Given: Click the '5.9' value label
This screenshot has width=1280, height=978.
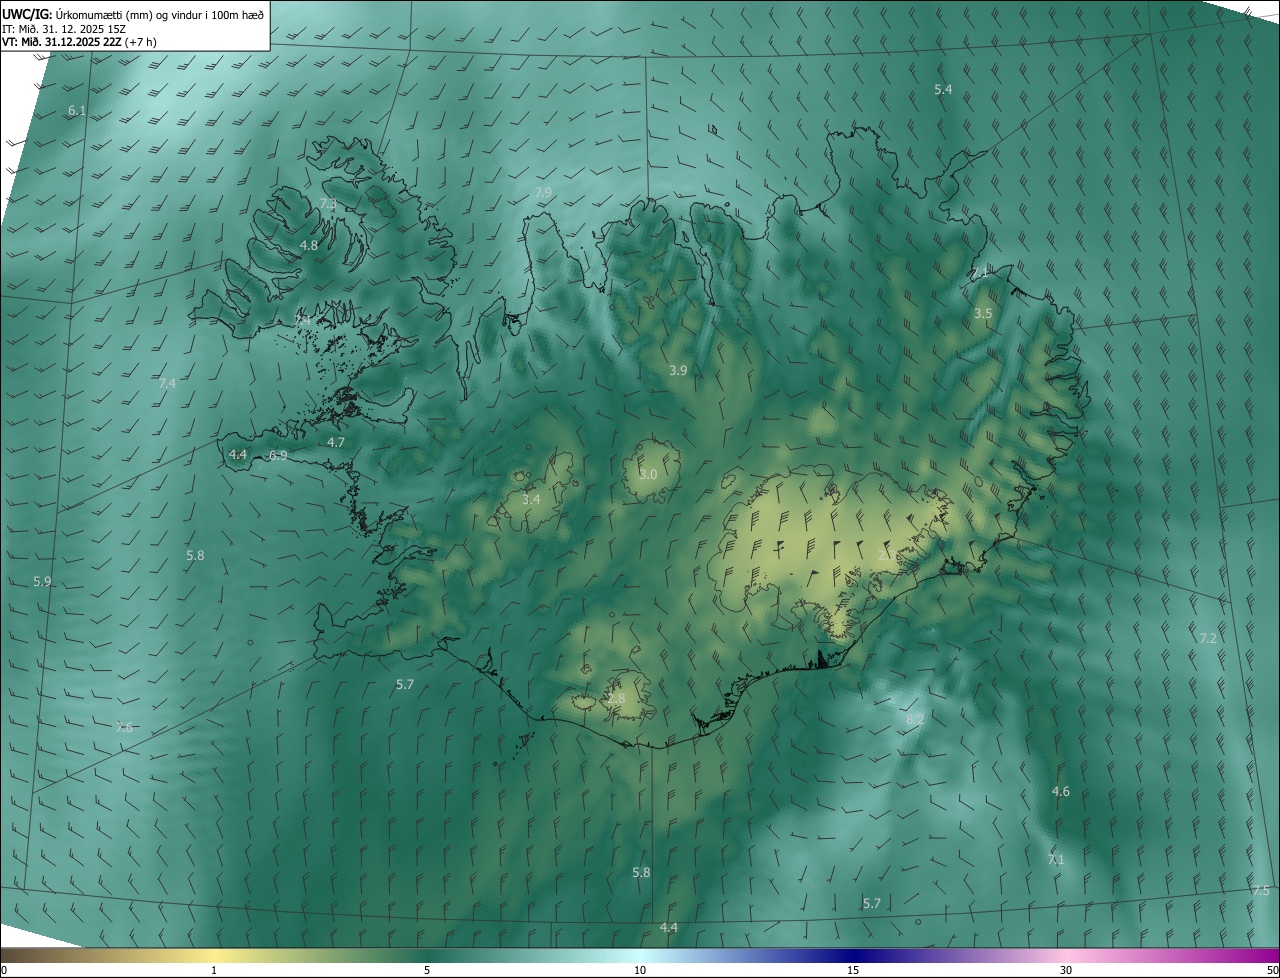Looking at the screenshot, I should pos(42,582).
